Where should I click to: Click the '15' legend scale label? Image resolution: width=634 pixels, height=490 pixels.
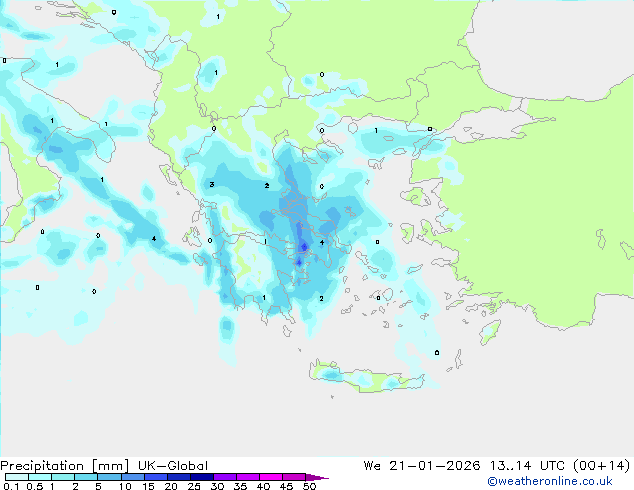coord(148,486)
